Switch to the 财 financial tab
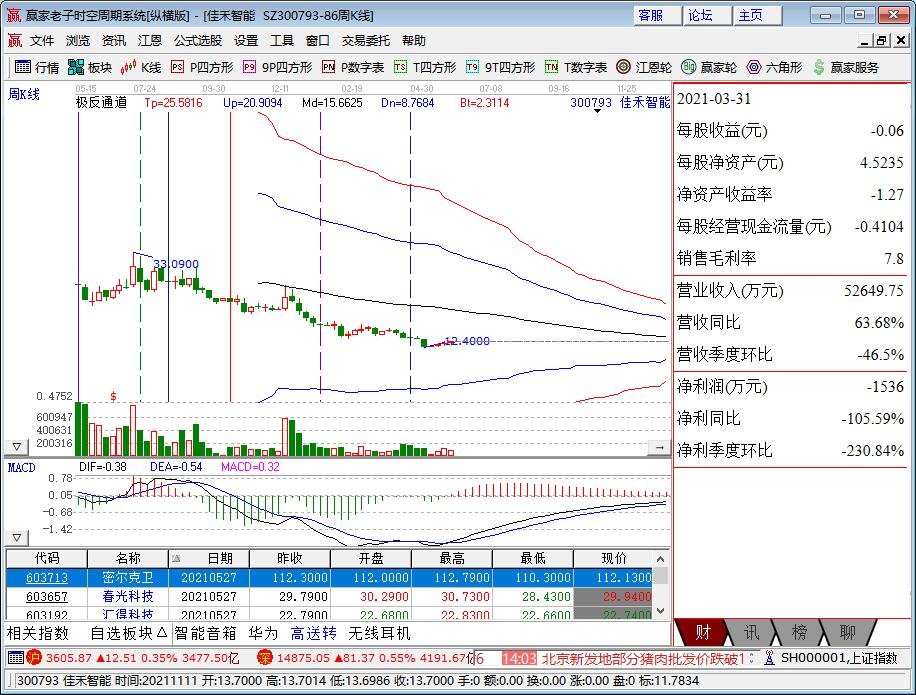Screen dimensions: 916x695 (702, 632)
